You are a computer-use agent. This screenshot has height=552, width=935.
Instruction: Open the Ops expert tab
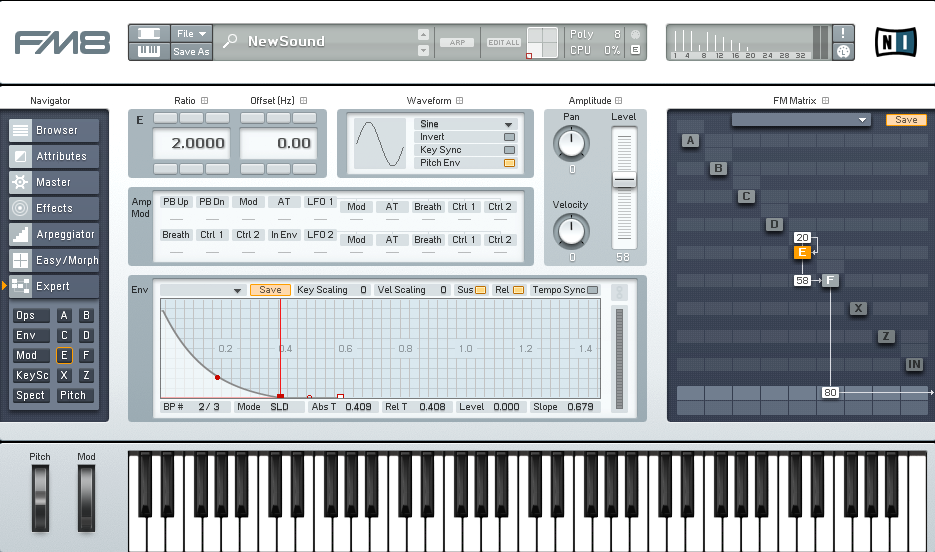click(x=31, y=315)
